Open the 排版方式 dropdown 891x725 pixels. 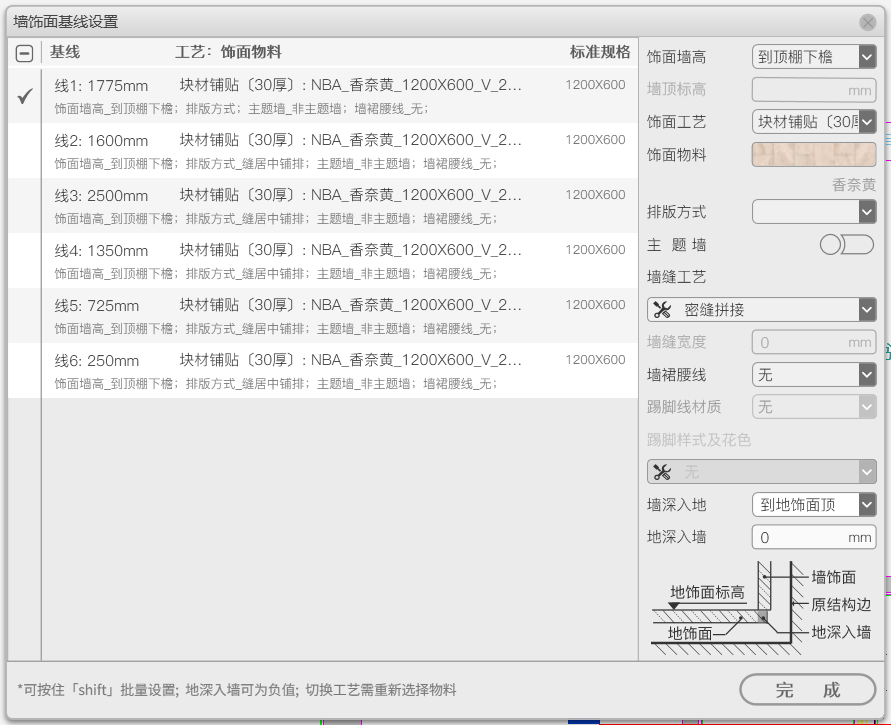[814, 212]
